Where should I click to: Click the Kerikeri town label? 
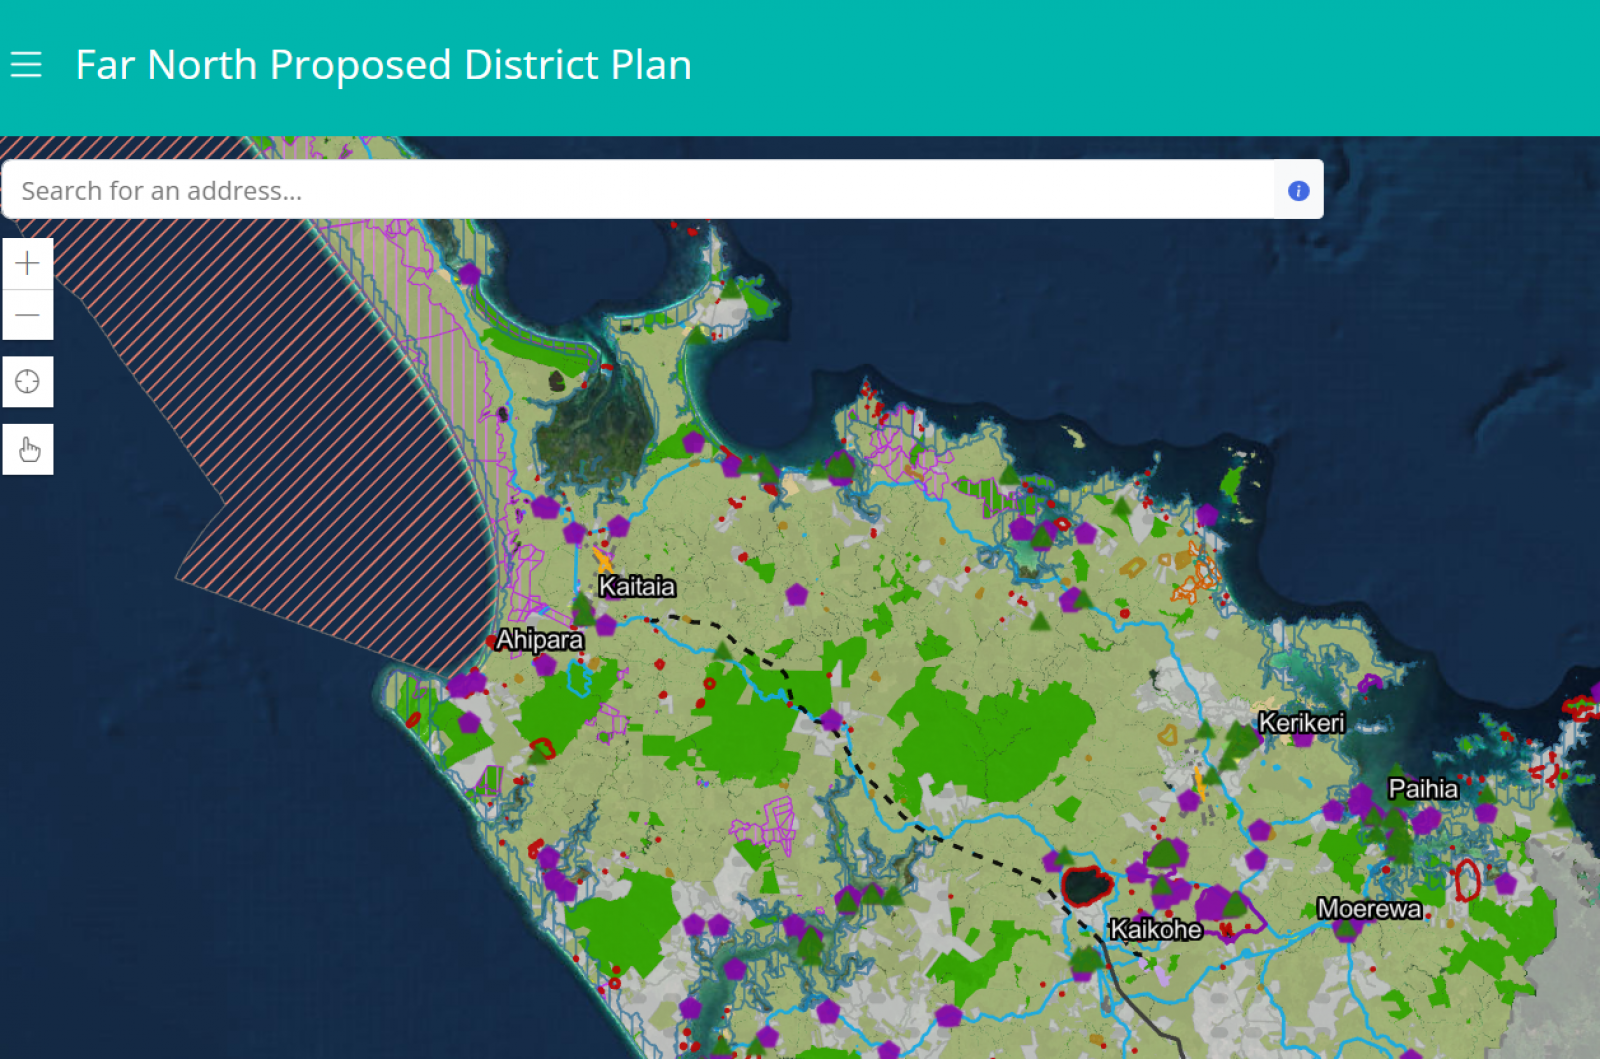1301,723
